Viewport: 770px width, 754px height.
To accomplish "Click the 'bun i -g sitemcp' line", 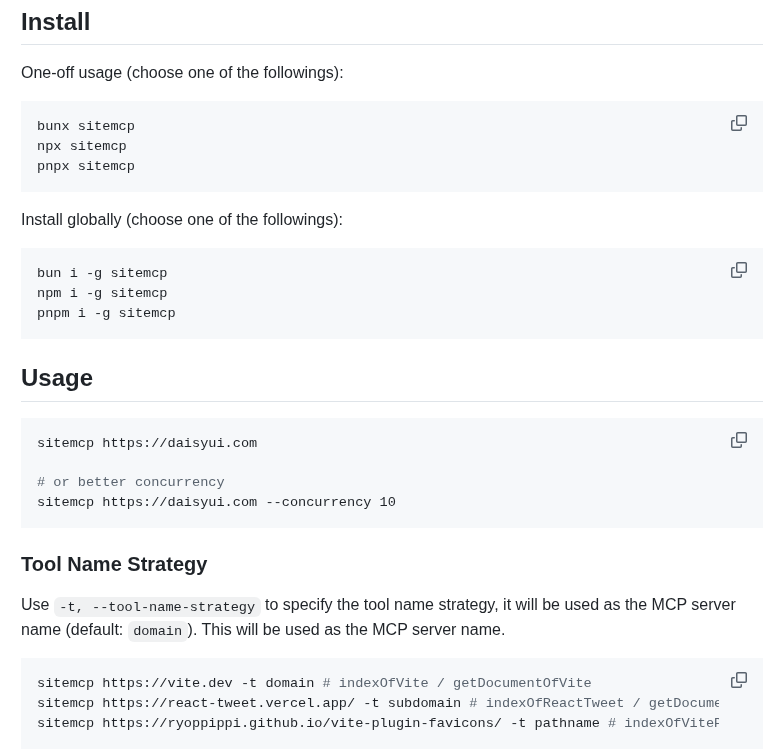I will coord(102,273).
